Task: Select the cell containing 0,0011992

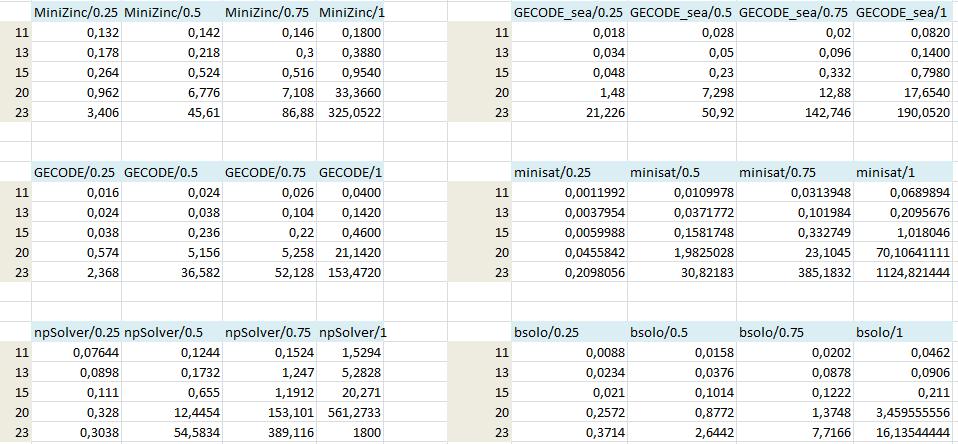Action: (569, 192)
